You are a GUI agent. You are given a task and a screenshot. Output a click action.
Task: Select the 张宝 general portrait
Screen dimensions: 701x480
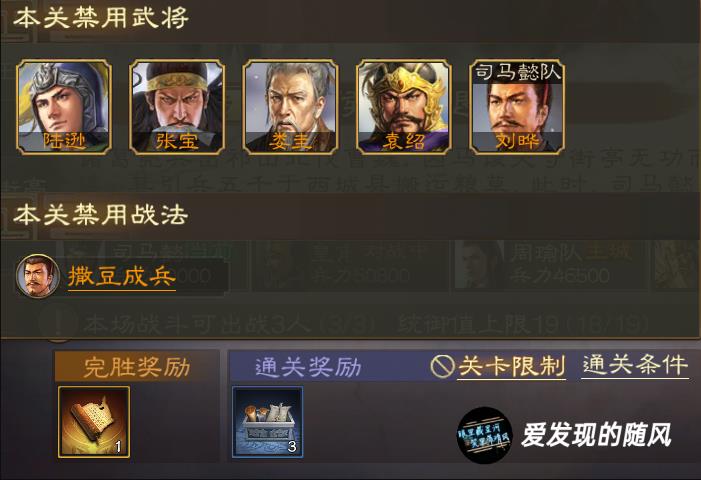point(177,107)
